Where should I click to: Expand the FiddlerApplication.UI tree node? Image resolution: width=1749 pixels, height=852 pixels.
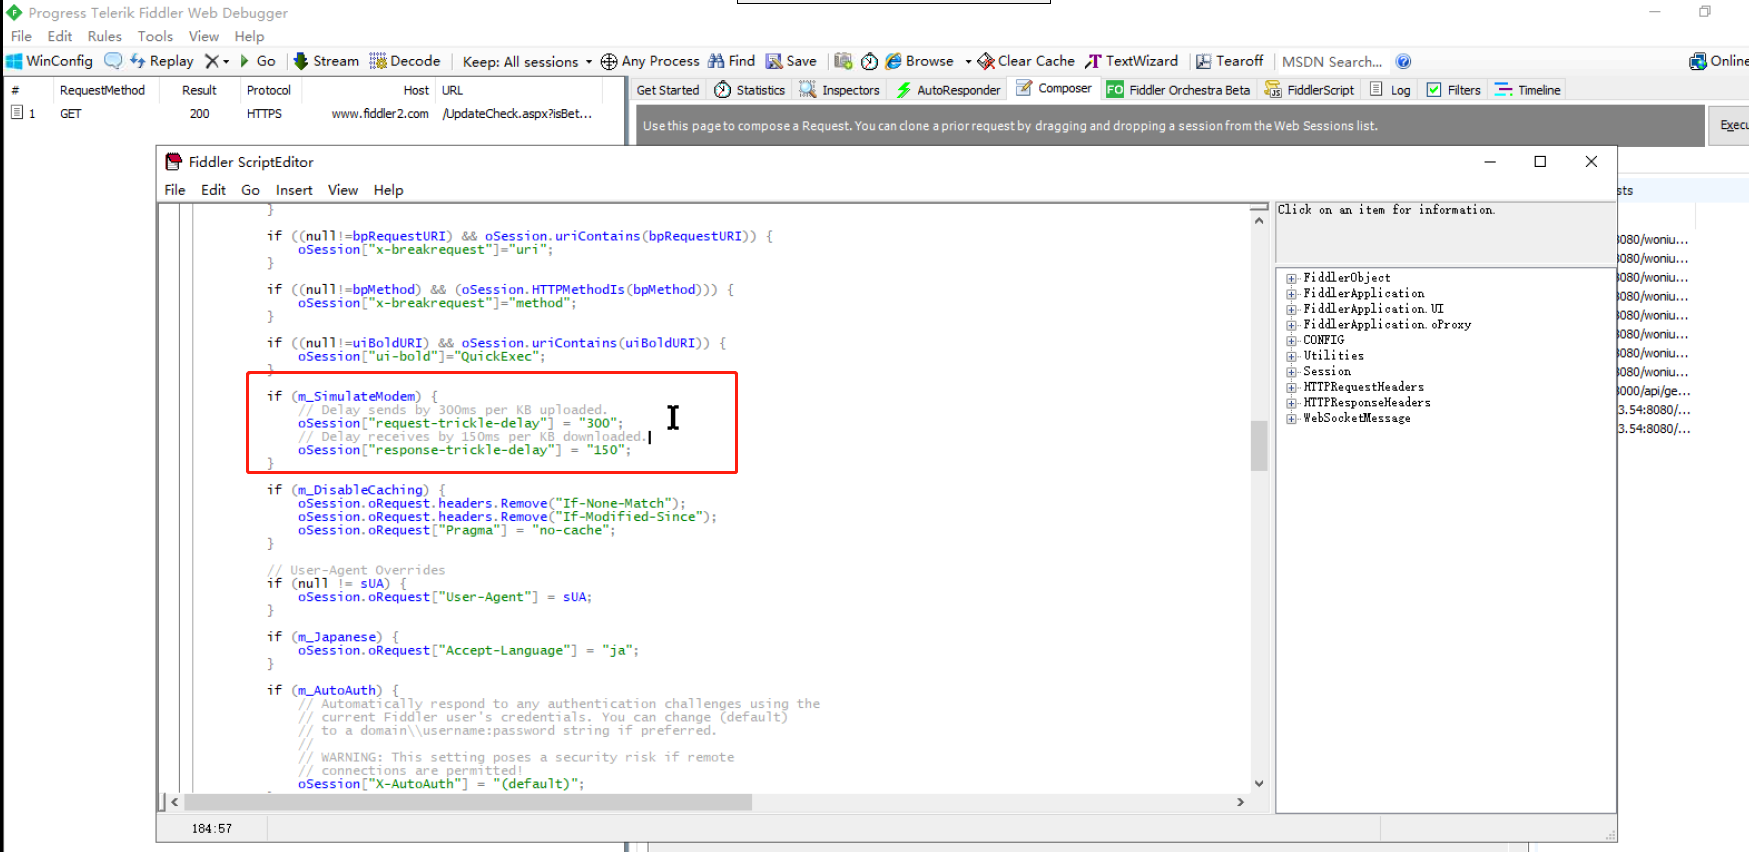tap(1292, 310)
